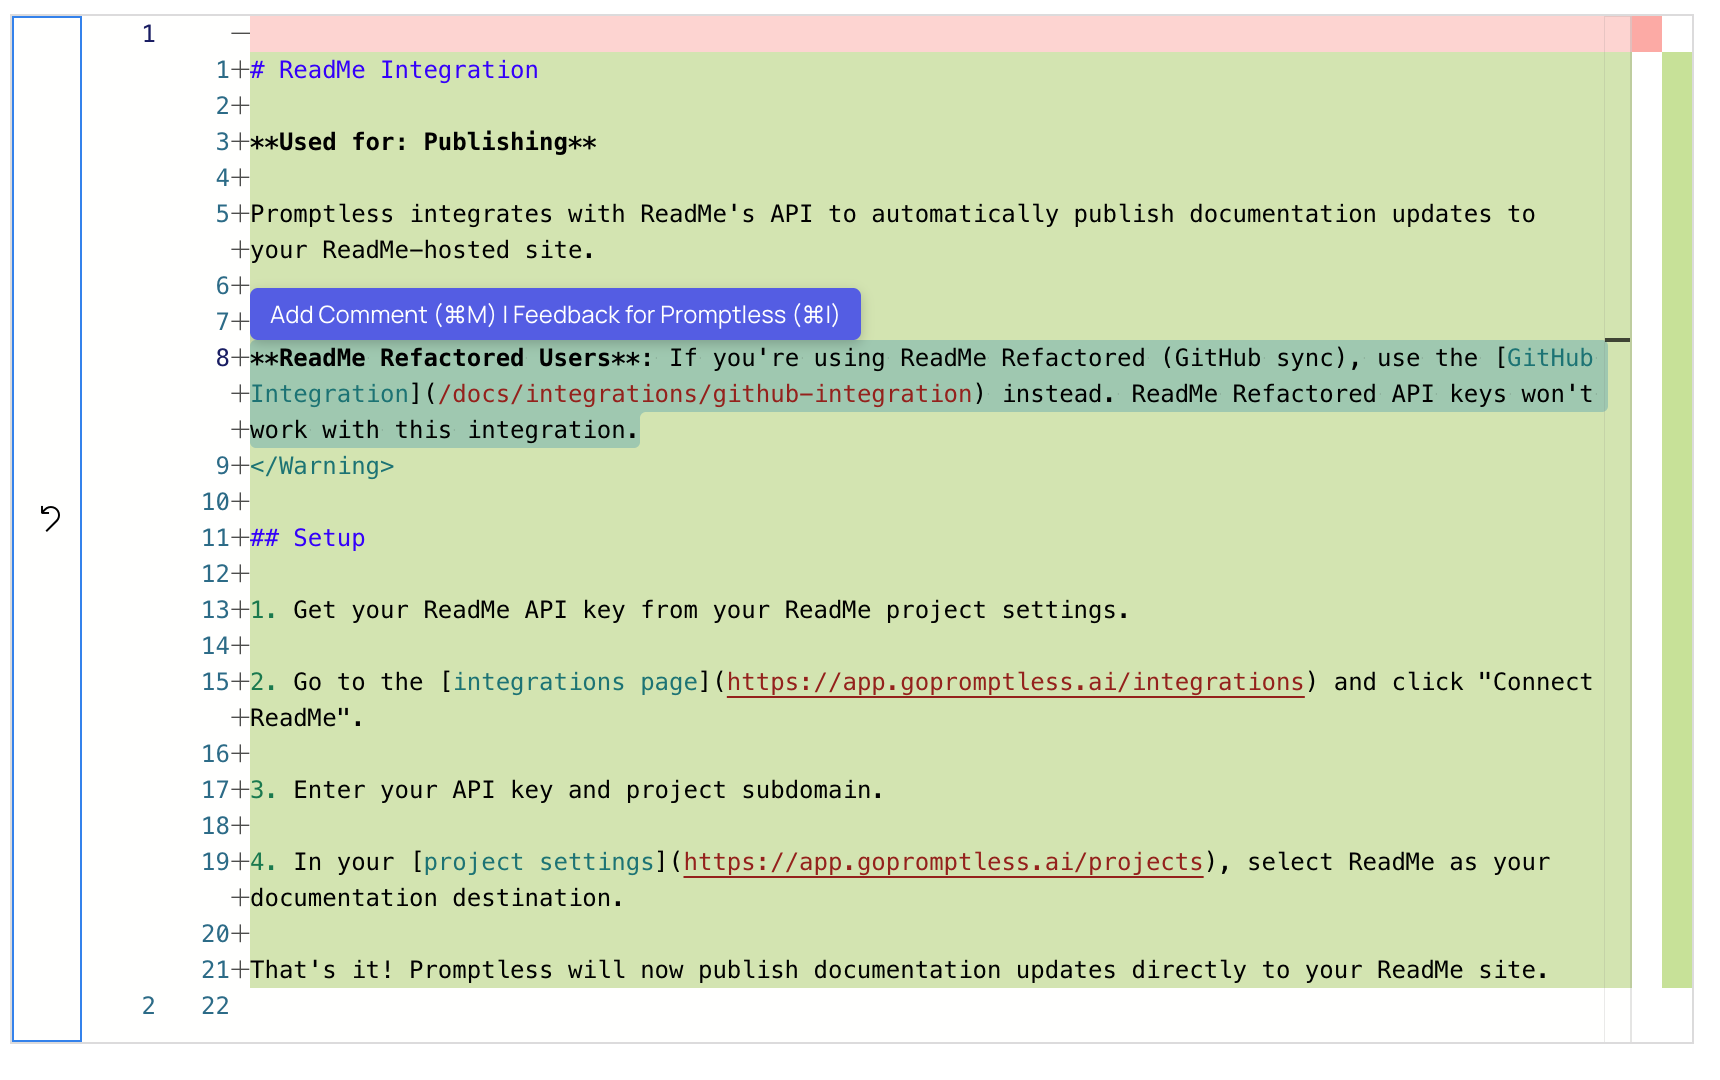Click the "## Setup" heading line
The image size is (1720, 1080).
(x=308, y=538)
